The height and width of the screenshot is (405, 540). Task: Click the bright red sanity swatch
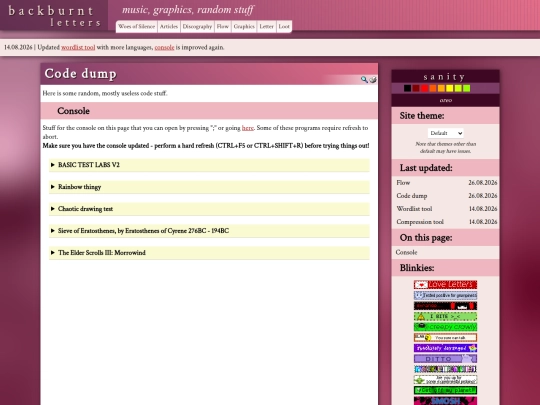[x=424, y=89]
